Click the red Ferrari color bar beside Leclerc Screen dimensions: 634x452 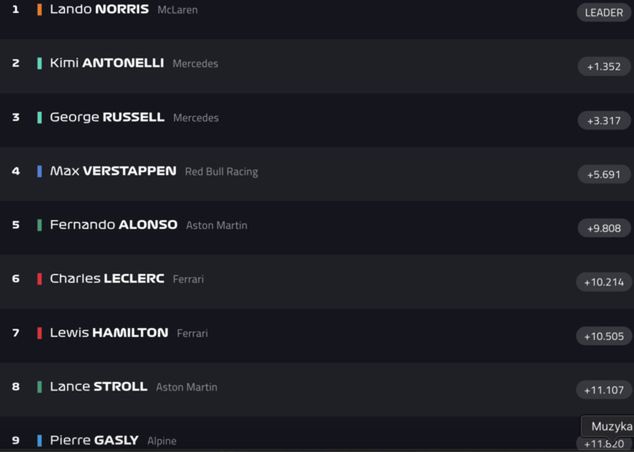point(39,279)
